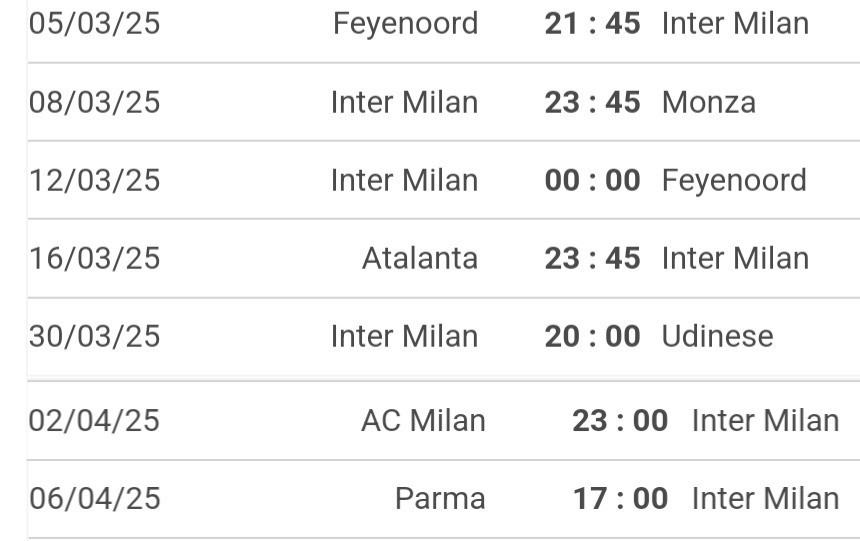Click Feyenoord home team on 05/03/25

[405, 23]
